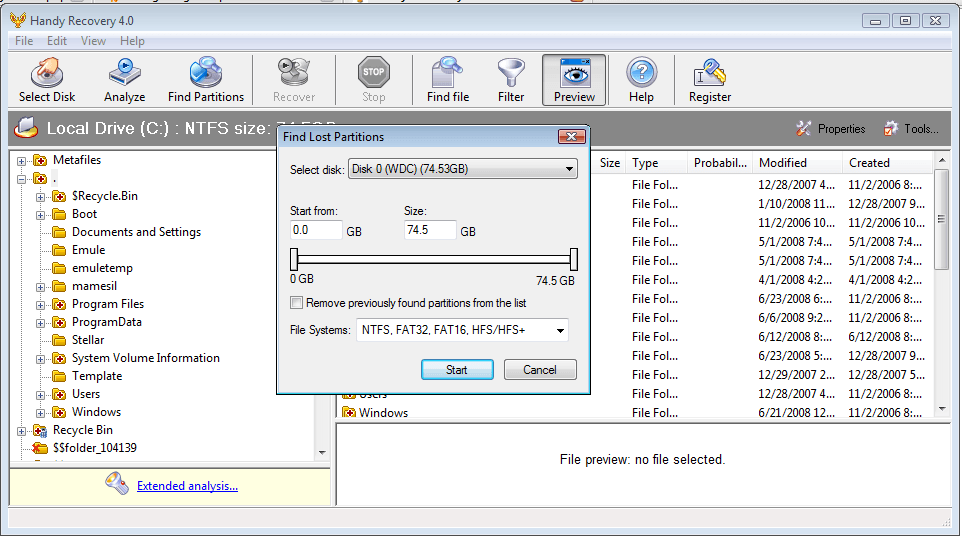Image resolution: width=962 pixels, height=536 pixels.
Task: Sort by the Size column header
Action: [x=609, y=163]
